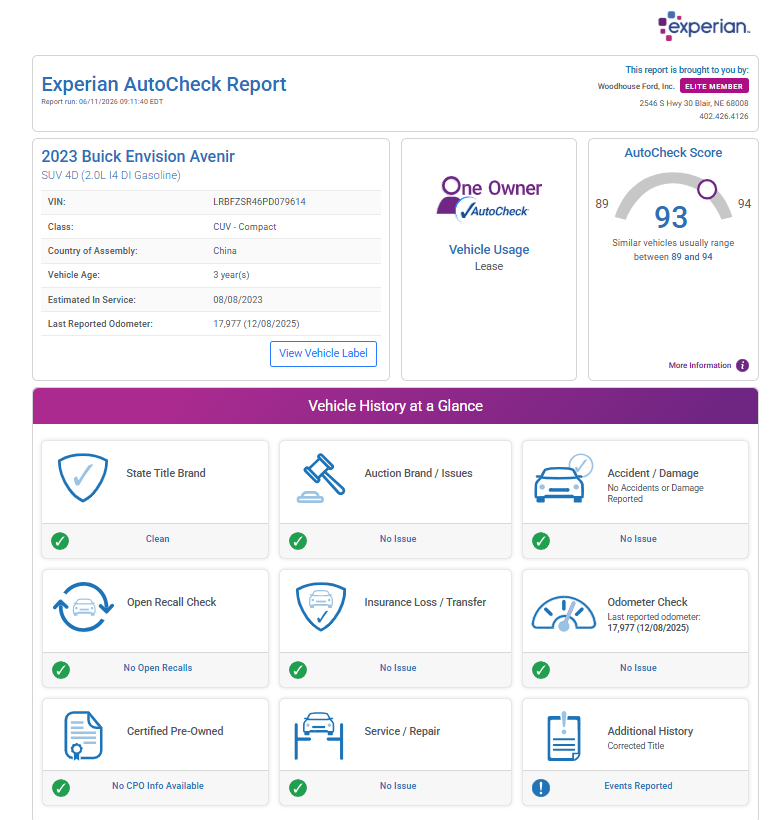Click green check beside No CPO Info Available
This screenshot has height=820, width=775.
coord(61,788)
